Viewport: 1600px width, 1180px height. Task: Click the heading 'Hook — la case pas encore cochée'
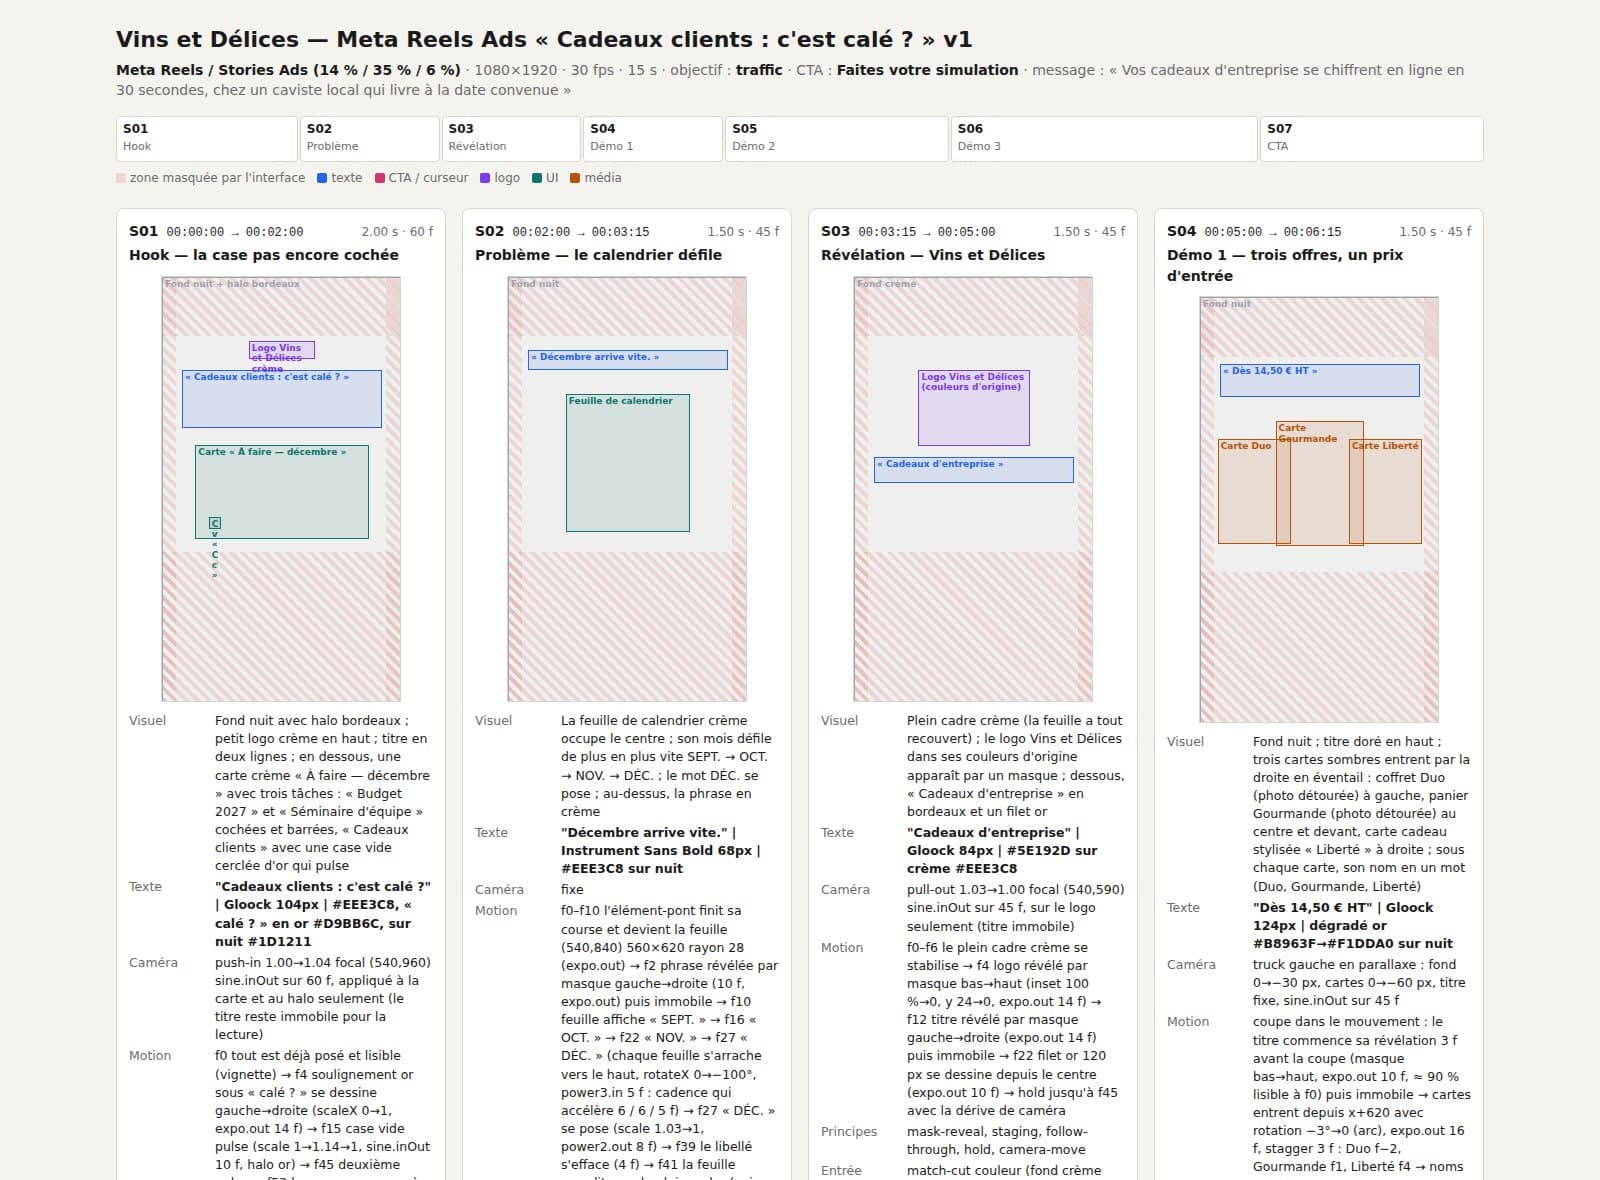click(x=264, y=255)
